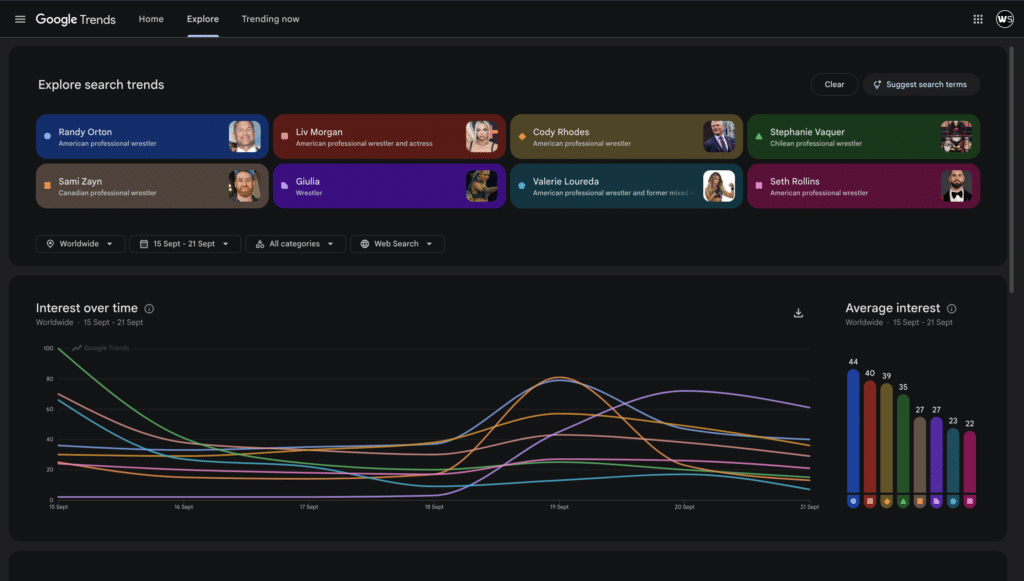Go to the Home tab

[151, 19]
